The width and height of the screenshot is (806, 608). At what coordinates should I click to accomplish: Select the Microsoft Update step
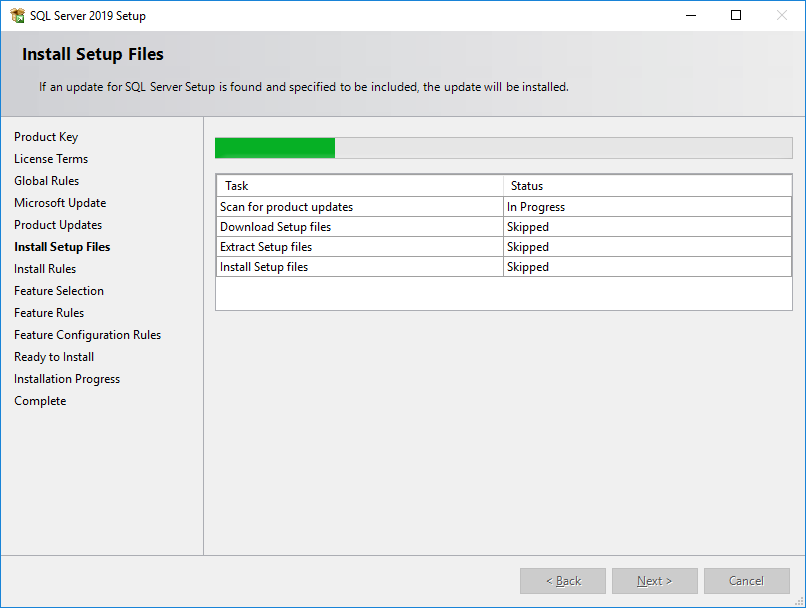60,203
